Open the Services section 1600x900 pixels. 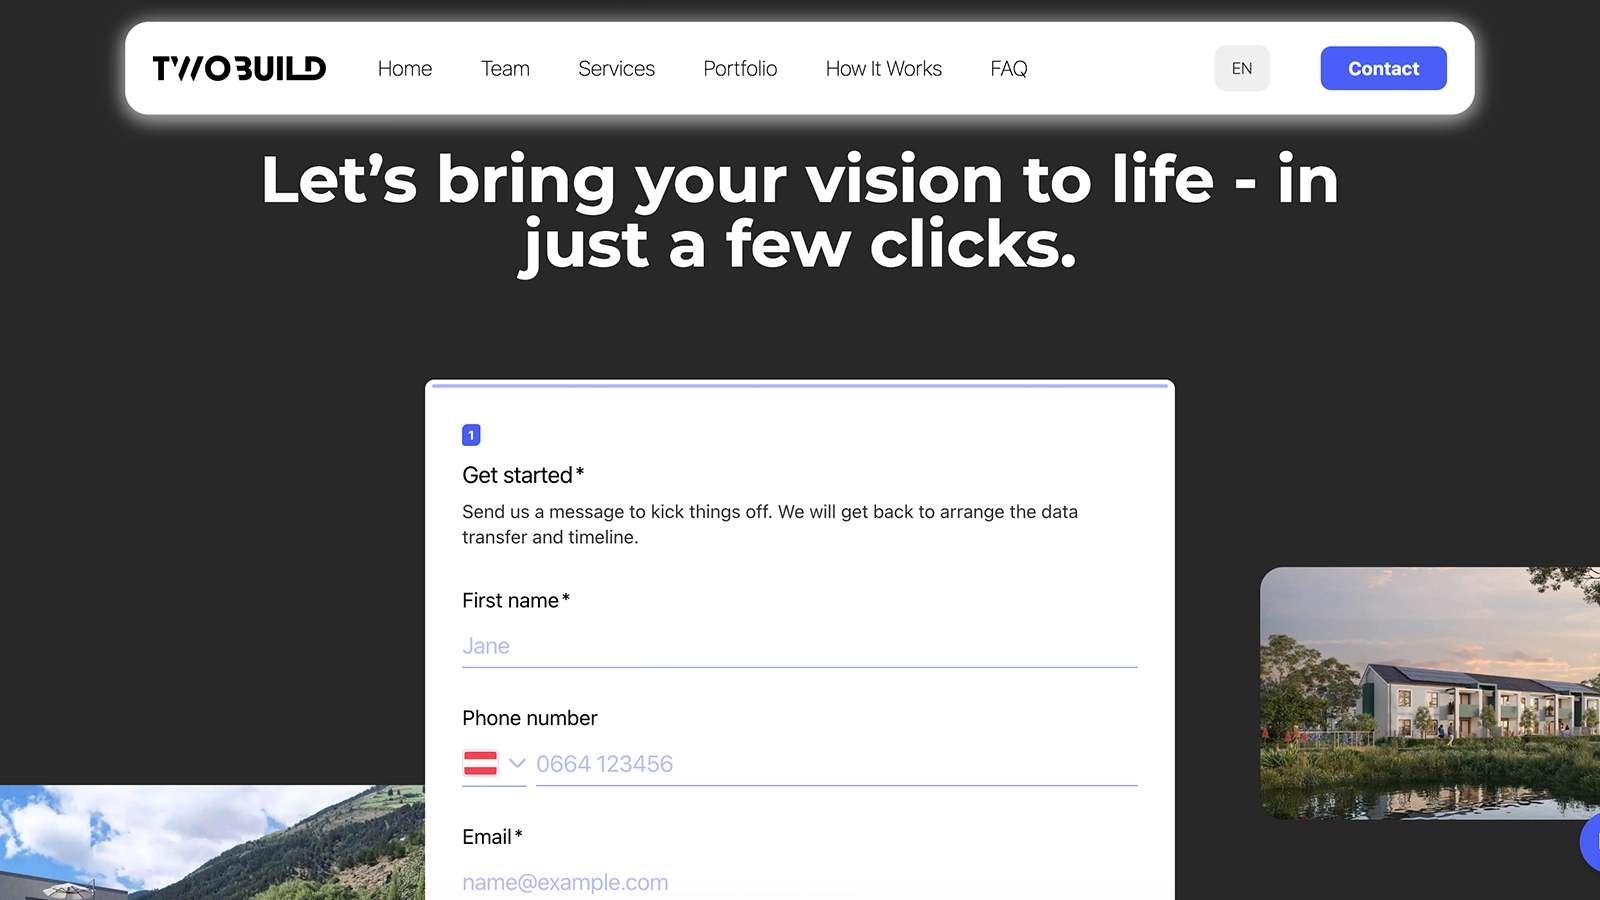[616, 68]
